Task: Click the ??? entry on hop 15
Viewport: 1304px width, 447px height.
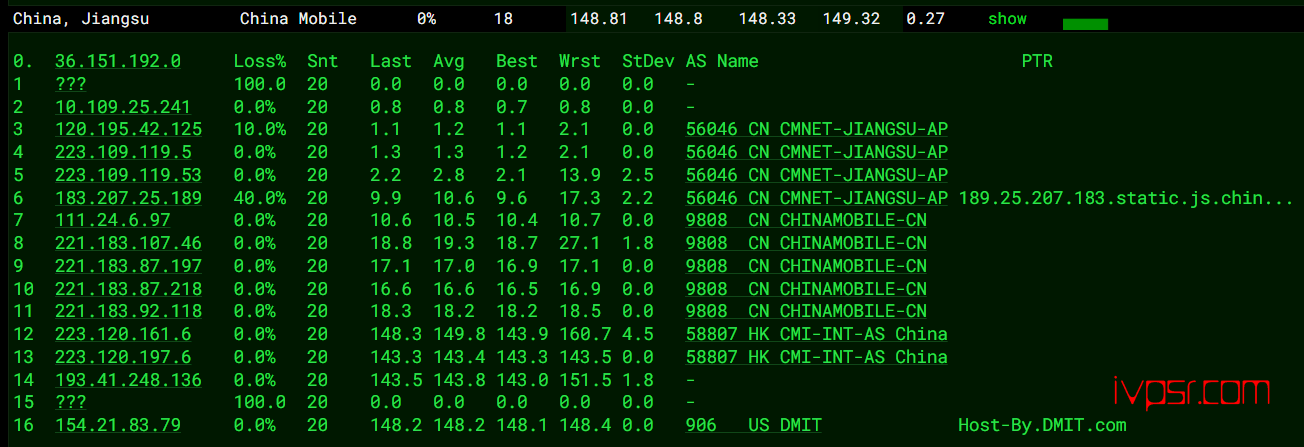Action: click(71, 403)
